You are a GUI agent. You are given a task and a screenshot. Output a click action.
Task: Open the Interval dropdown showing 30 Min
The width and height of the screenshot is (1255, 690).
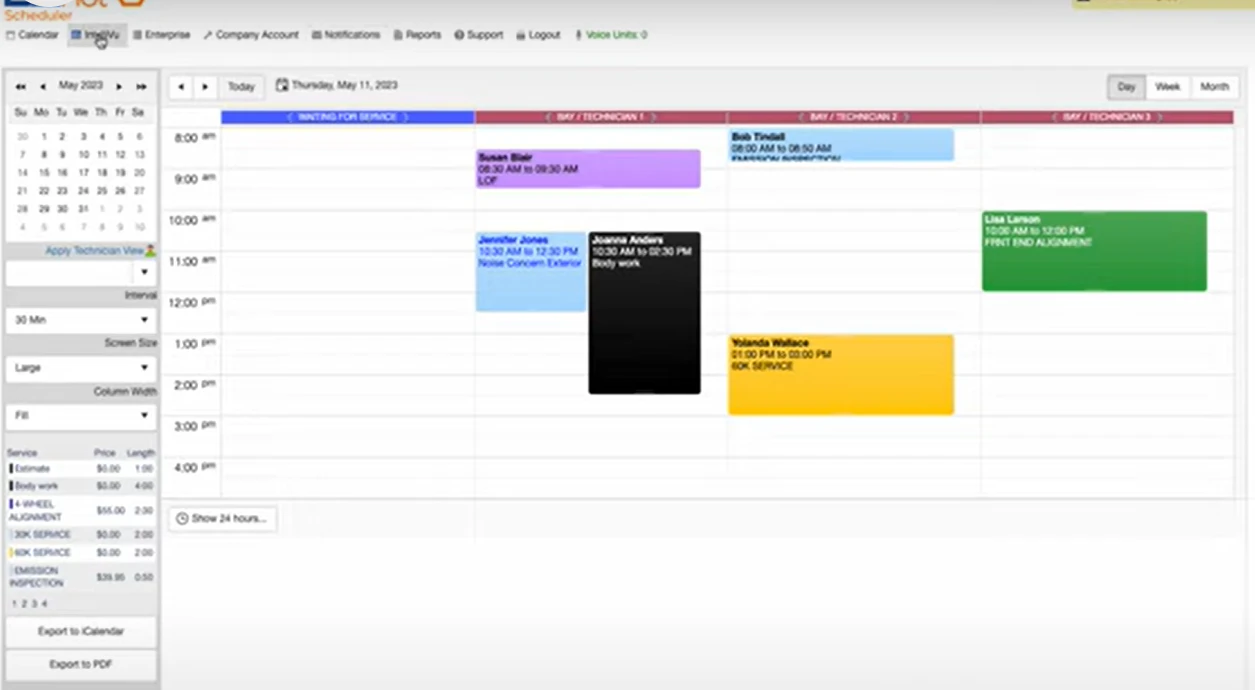pyautogui.click(x=80, y=319)
